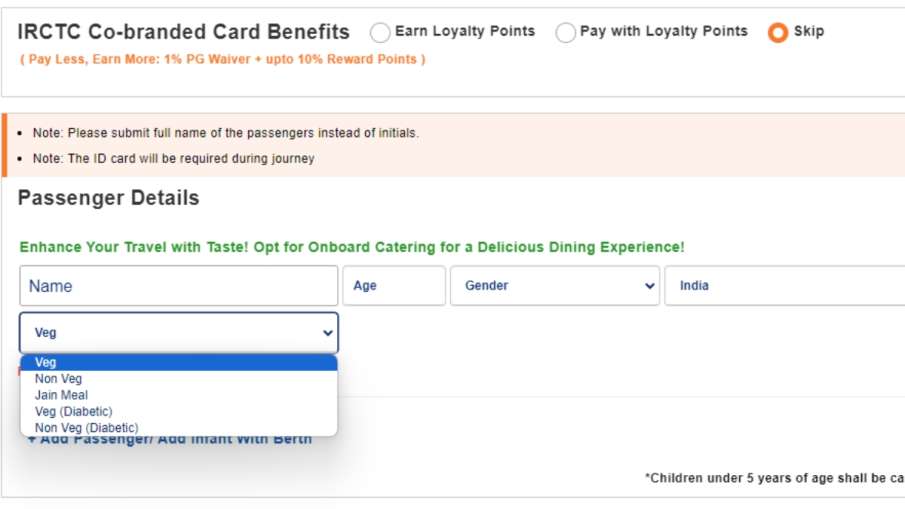Click the Age input field
Image resolution: width=905 pixels, height=509 pixels.
(x=394, y=286)
